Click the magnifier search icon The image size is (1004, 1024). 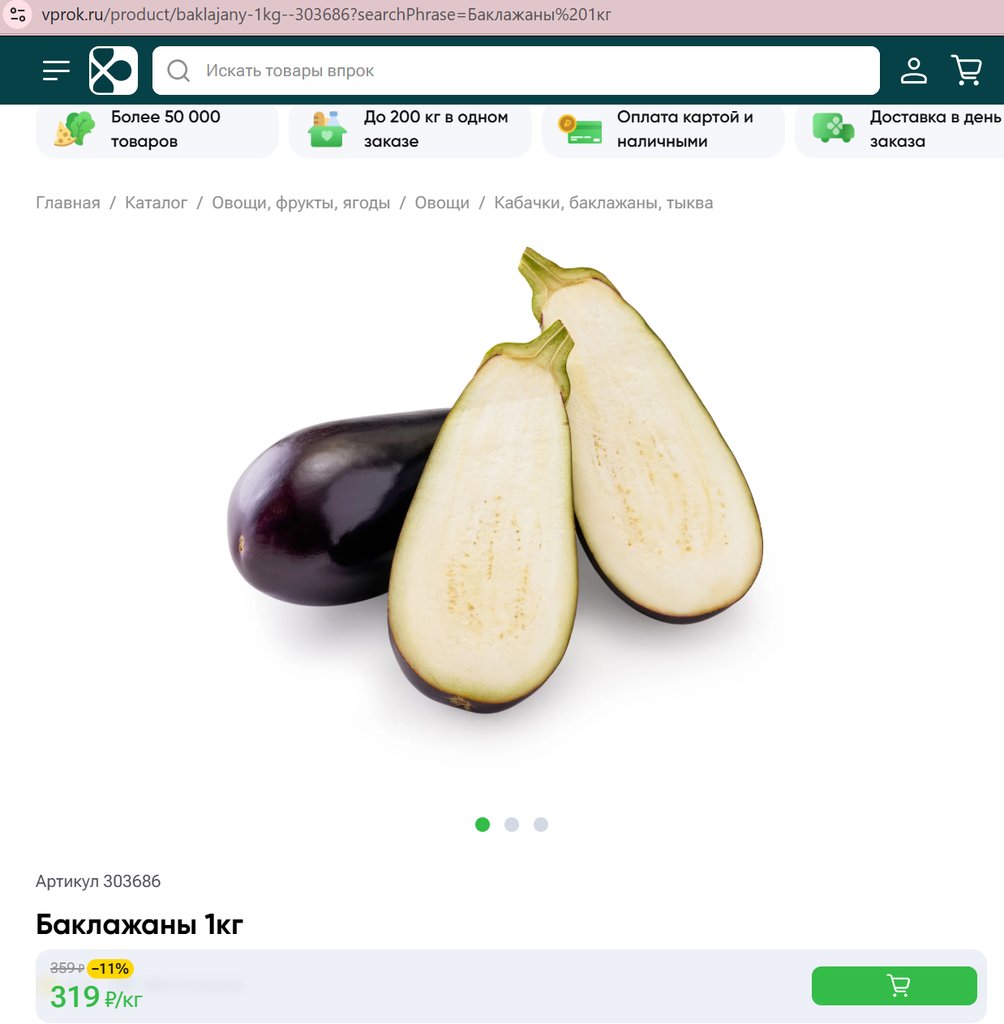coord(178,71)
